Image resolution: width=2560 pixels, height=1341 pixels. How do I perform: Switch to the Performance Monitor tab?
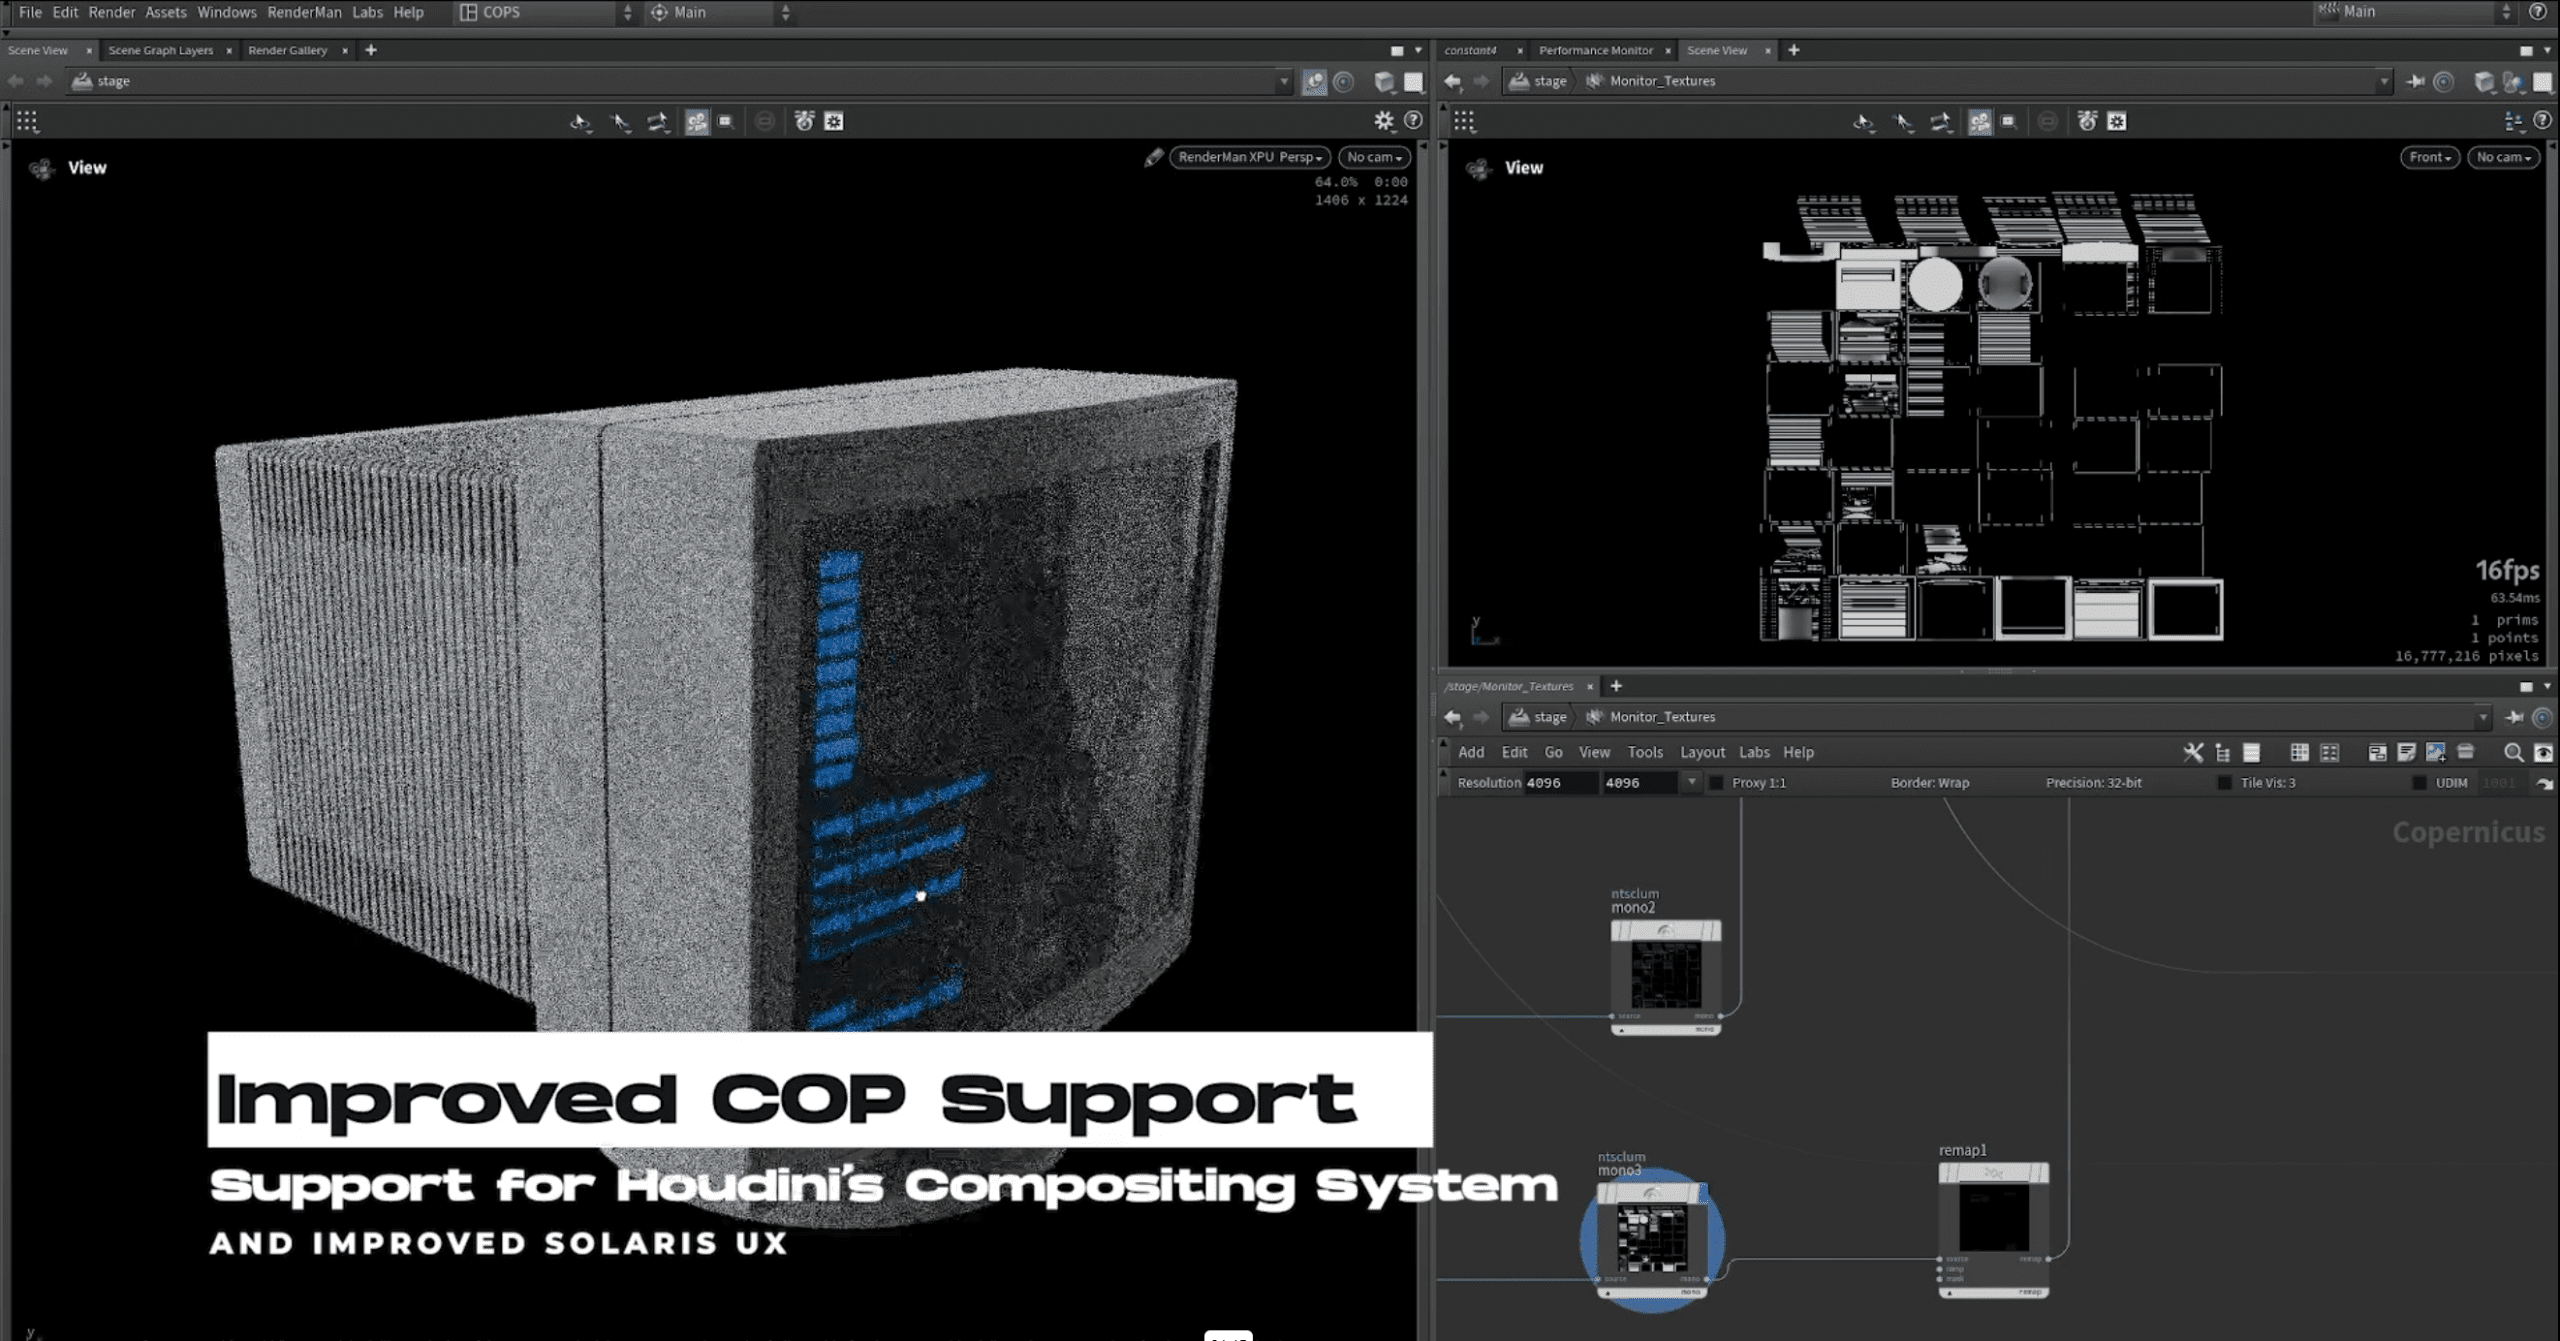[x=1596, y=50]
